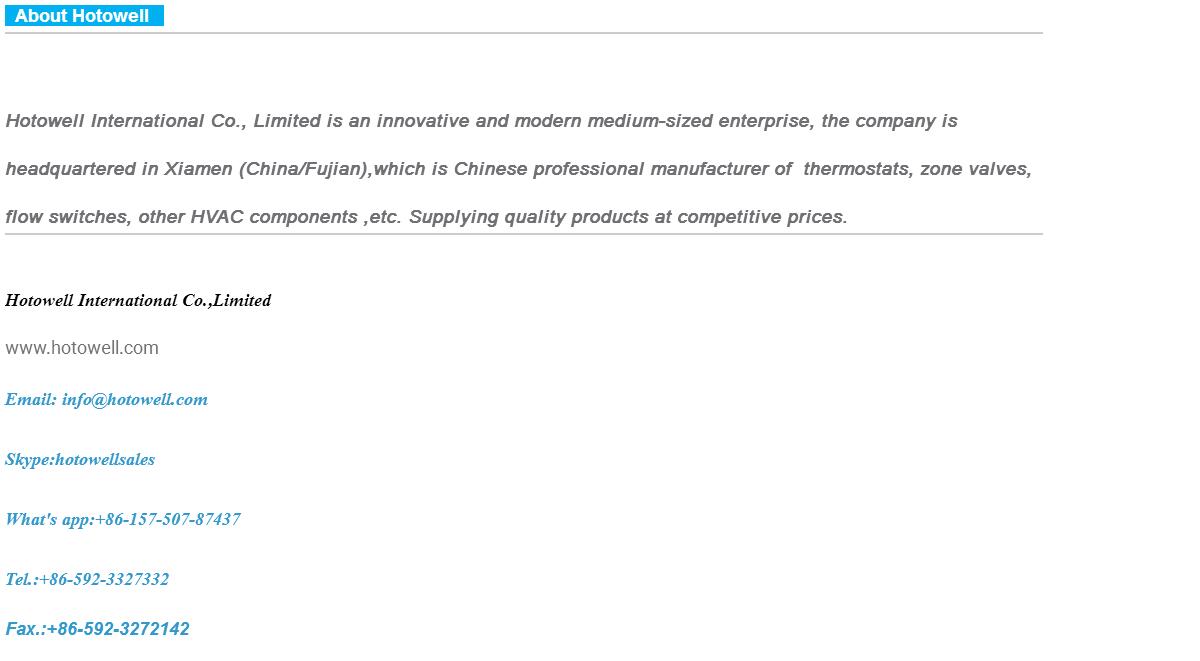Click "innovative and modern" in the first line

point(474,121)
